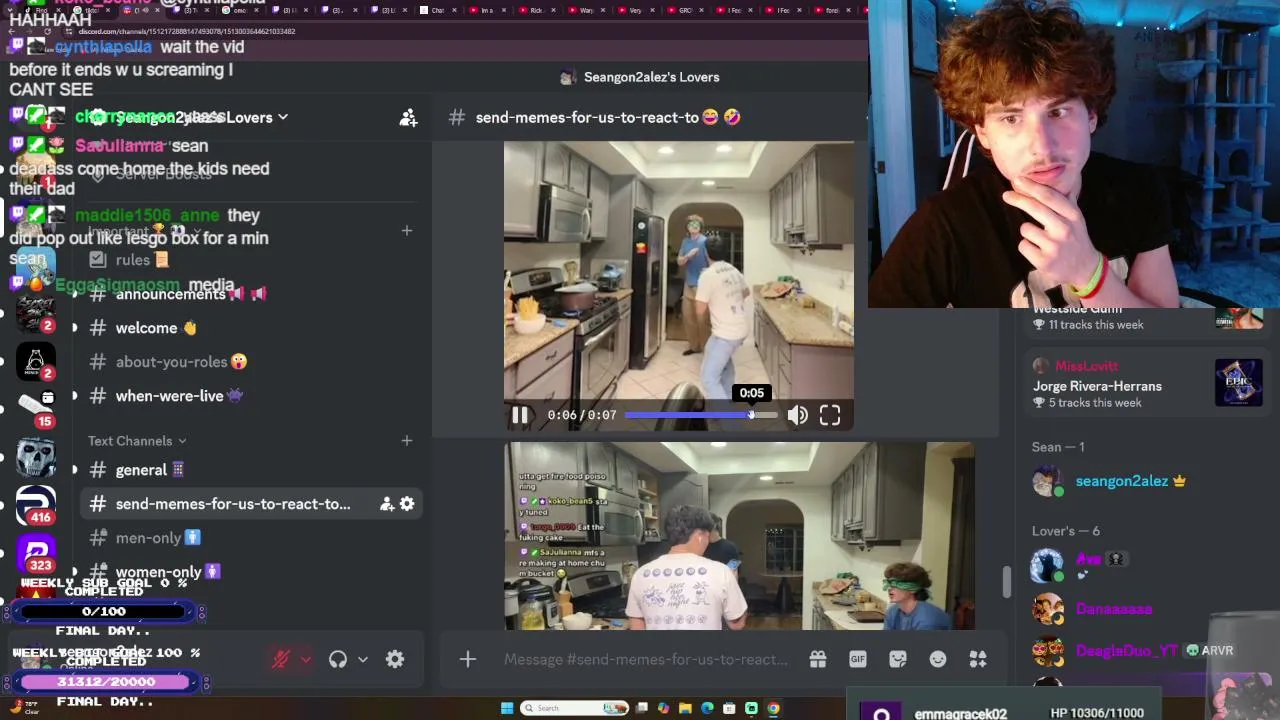Open the attachment plus button in message bar
The image size is (1280, 720).
point(467,659)
